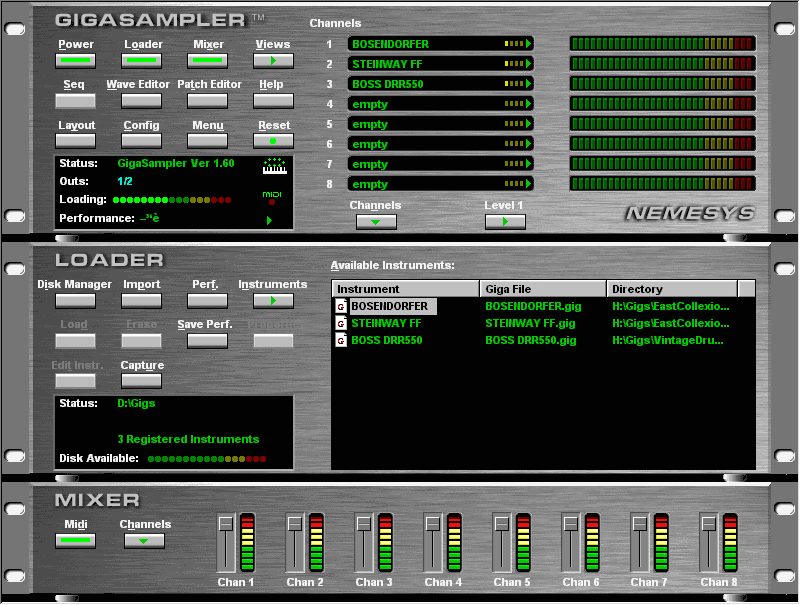Screen dimensions: 800x605
Task: Click the channel 1 level meter
Action: point(662,44)
